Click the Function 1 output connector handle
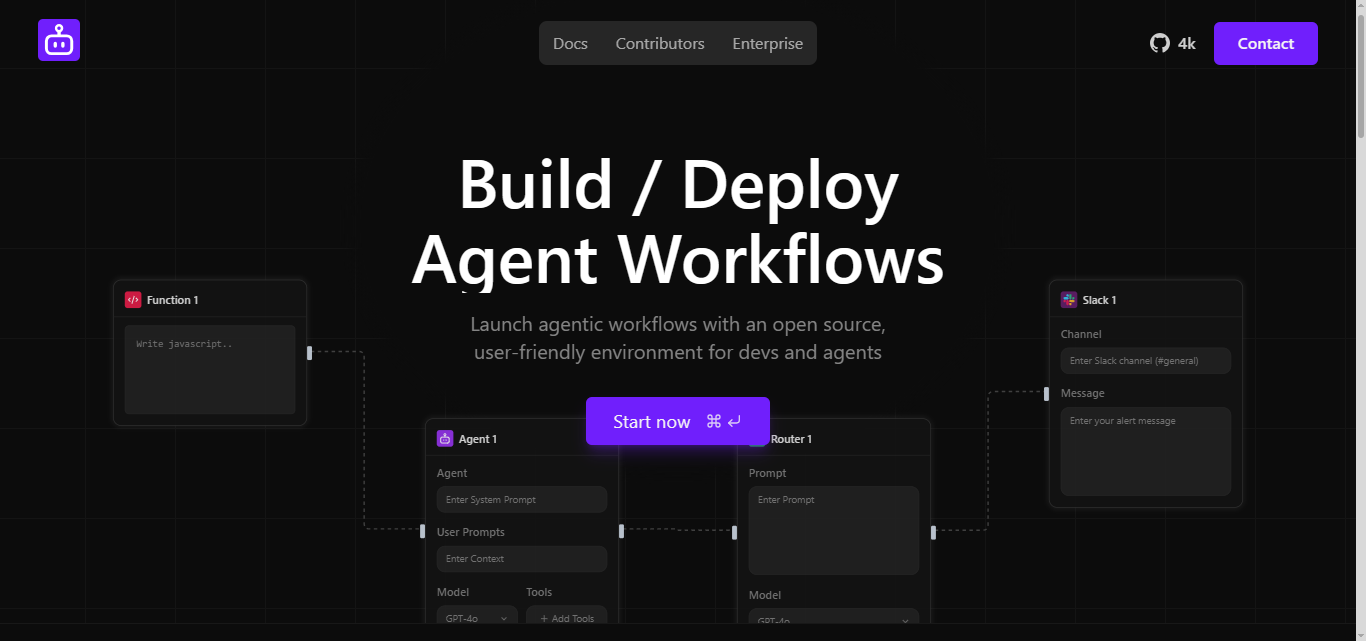The height and width of the screenshot is (641, 1366). [x=309, y=352]
